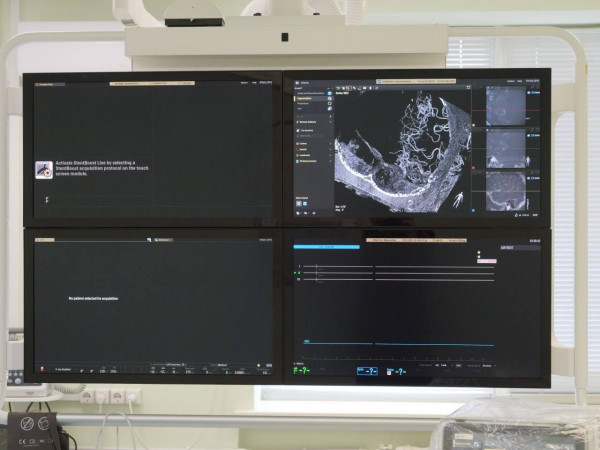The image size is (600, 450).
Task: Click the pink alert label on hemodynamic screen
Action: [486, 261]
